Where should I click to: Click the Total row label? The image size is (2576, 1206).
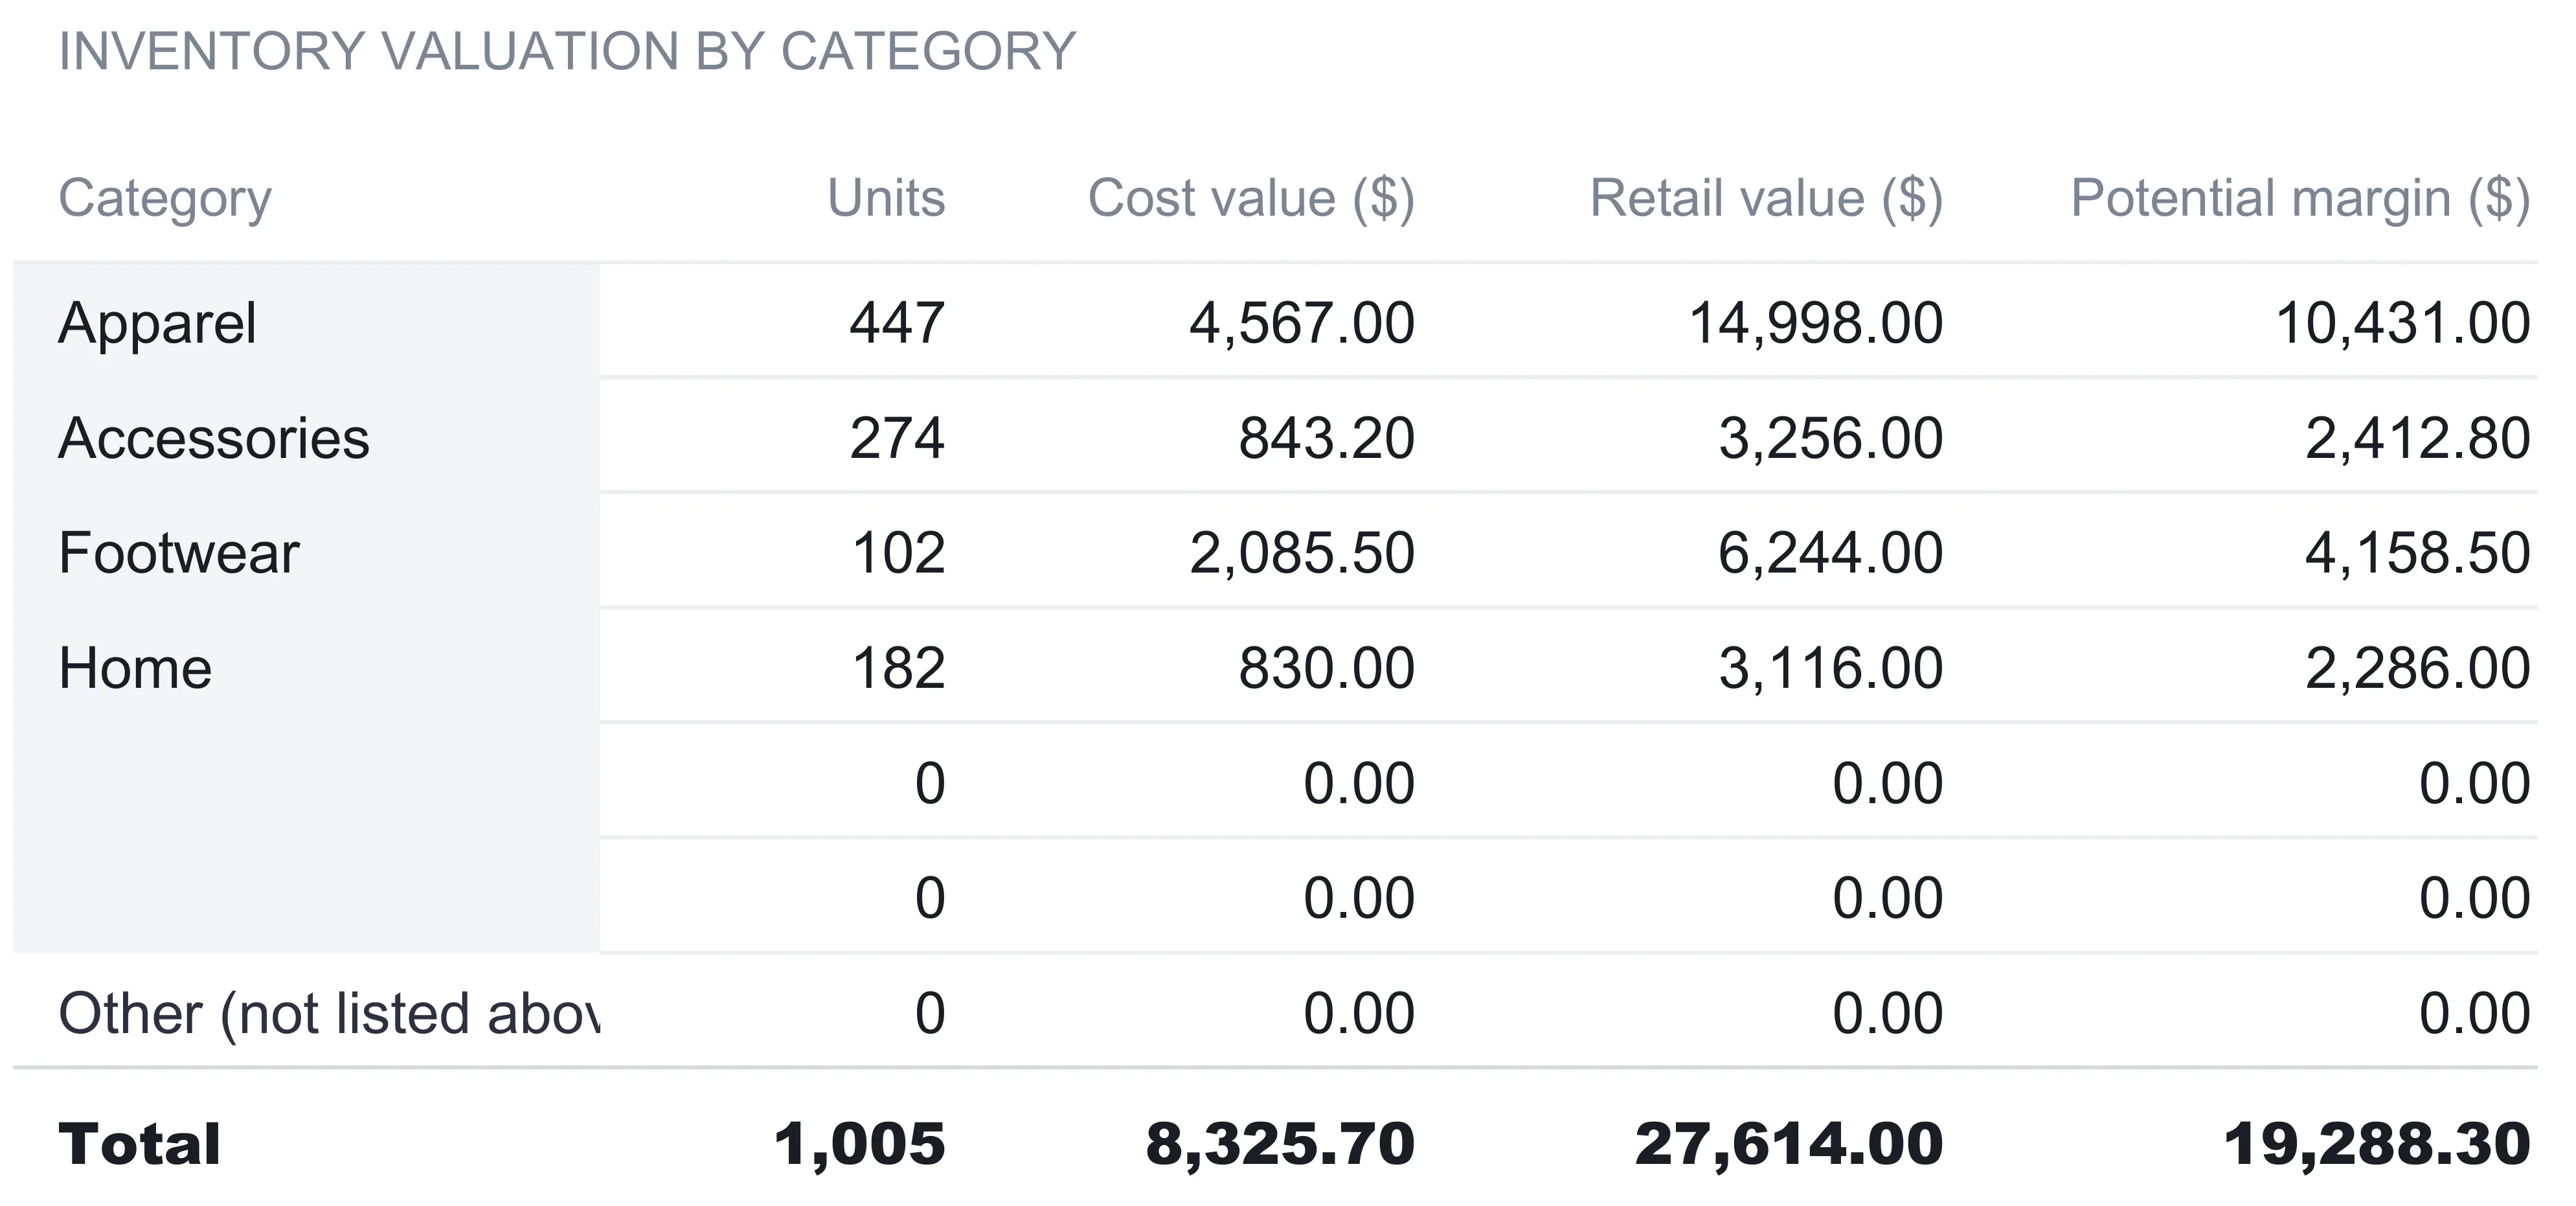139,1144
